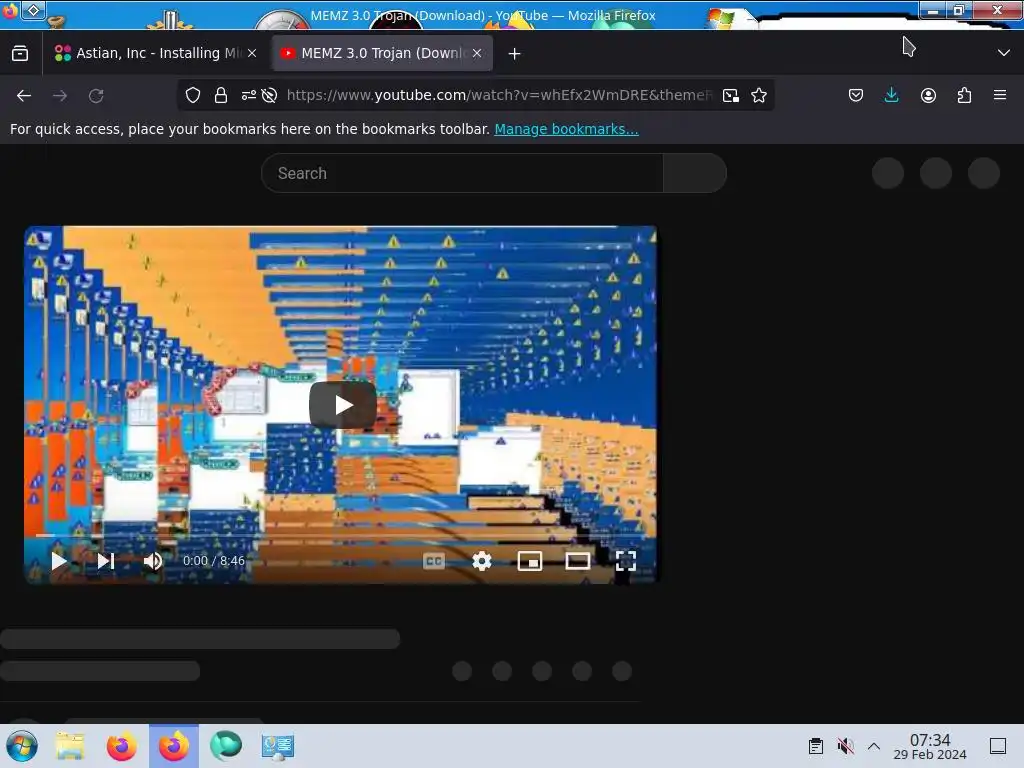Save page to Pocket
Viewport: 1024px width, 768px height.
click(x=856, y=95)
